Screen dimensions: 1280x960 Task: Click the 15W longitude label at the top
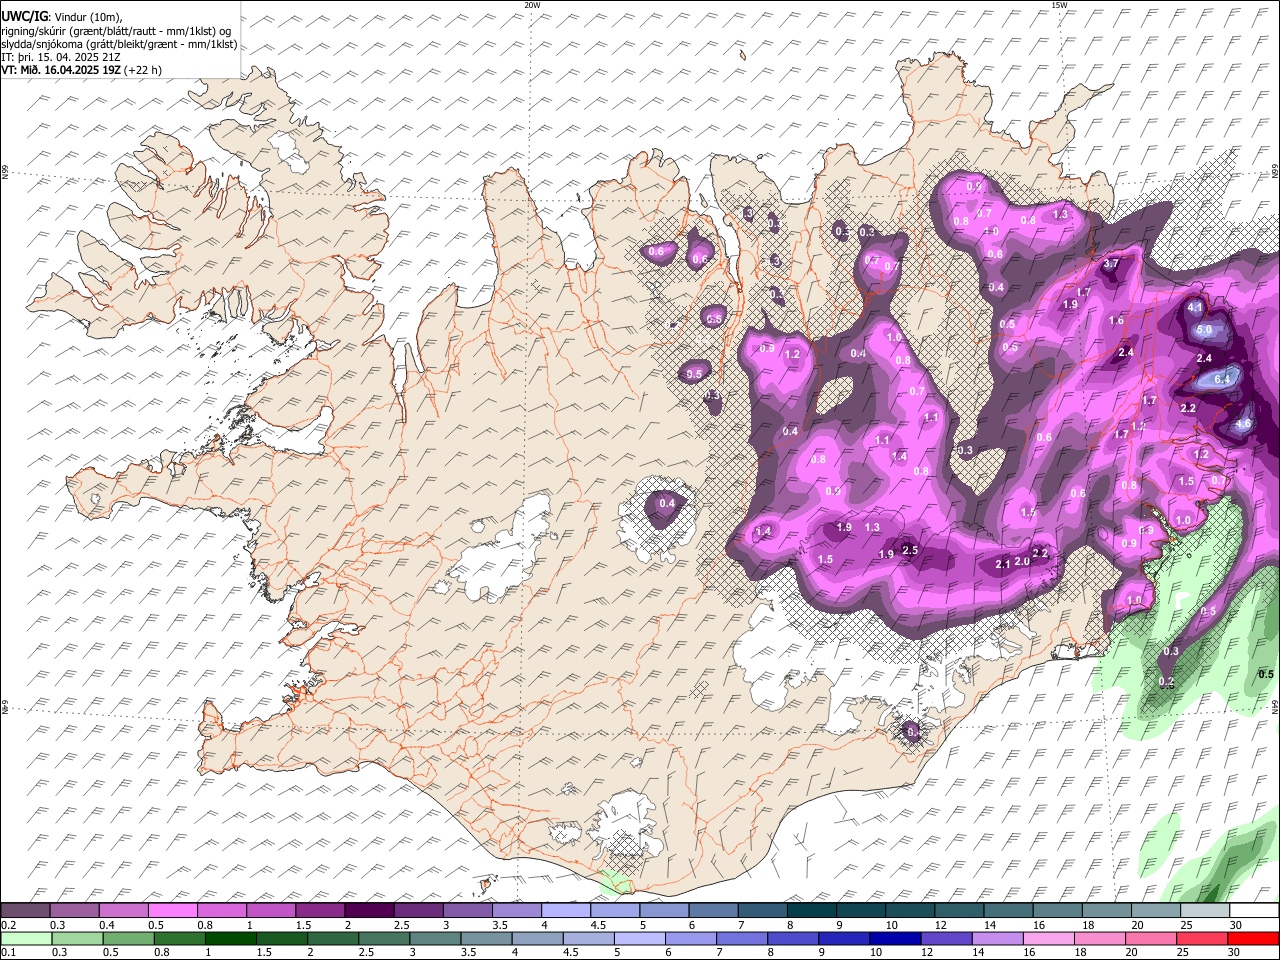1059,5
